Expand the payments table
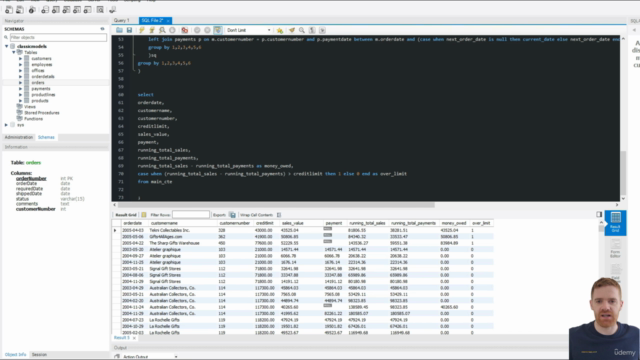The height and width of the screenshot is (360, 640). [20, 89]
